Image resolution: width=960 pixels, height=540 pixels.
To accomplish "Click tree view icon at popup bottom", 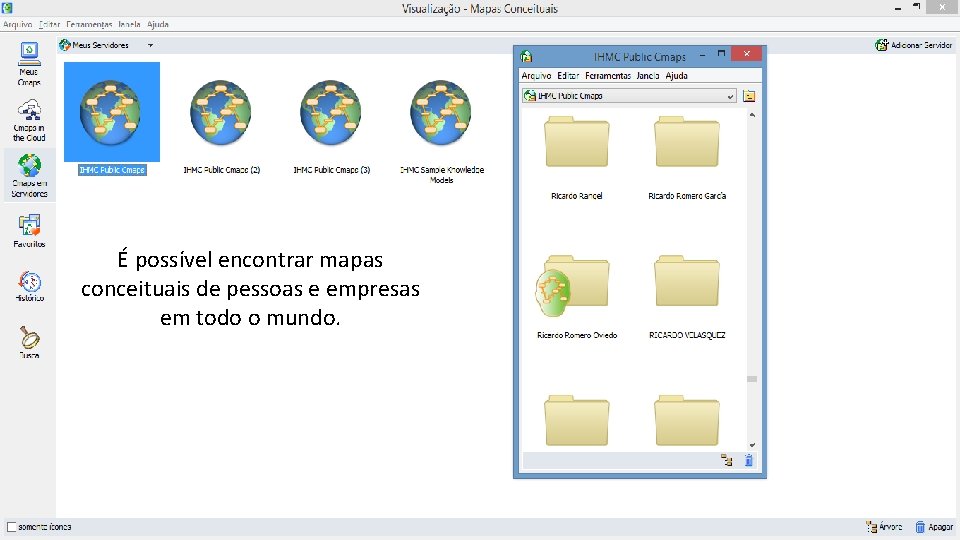I will click(727, 460).
